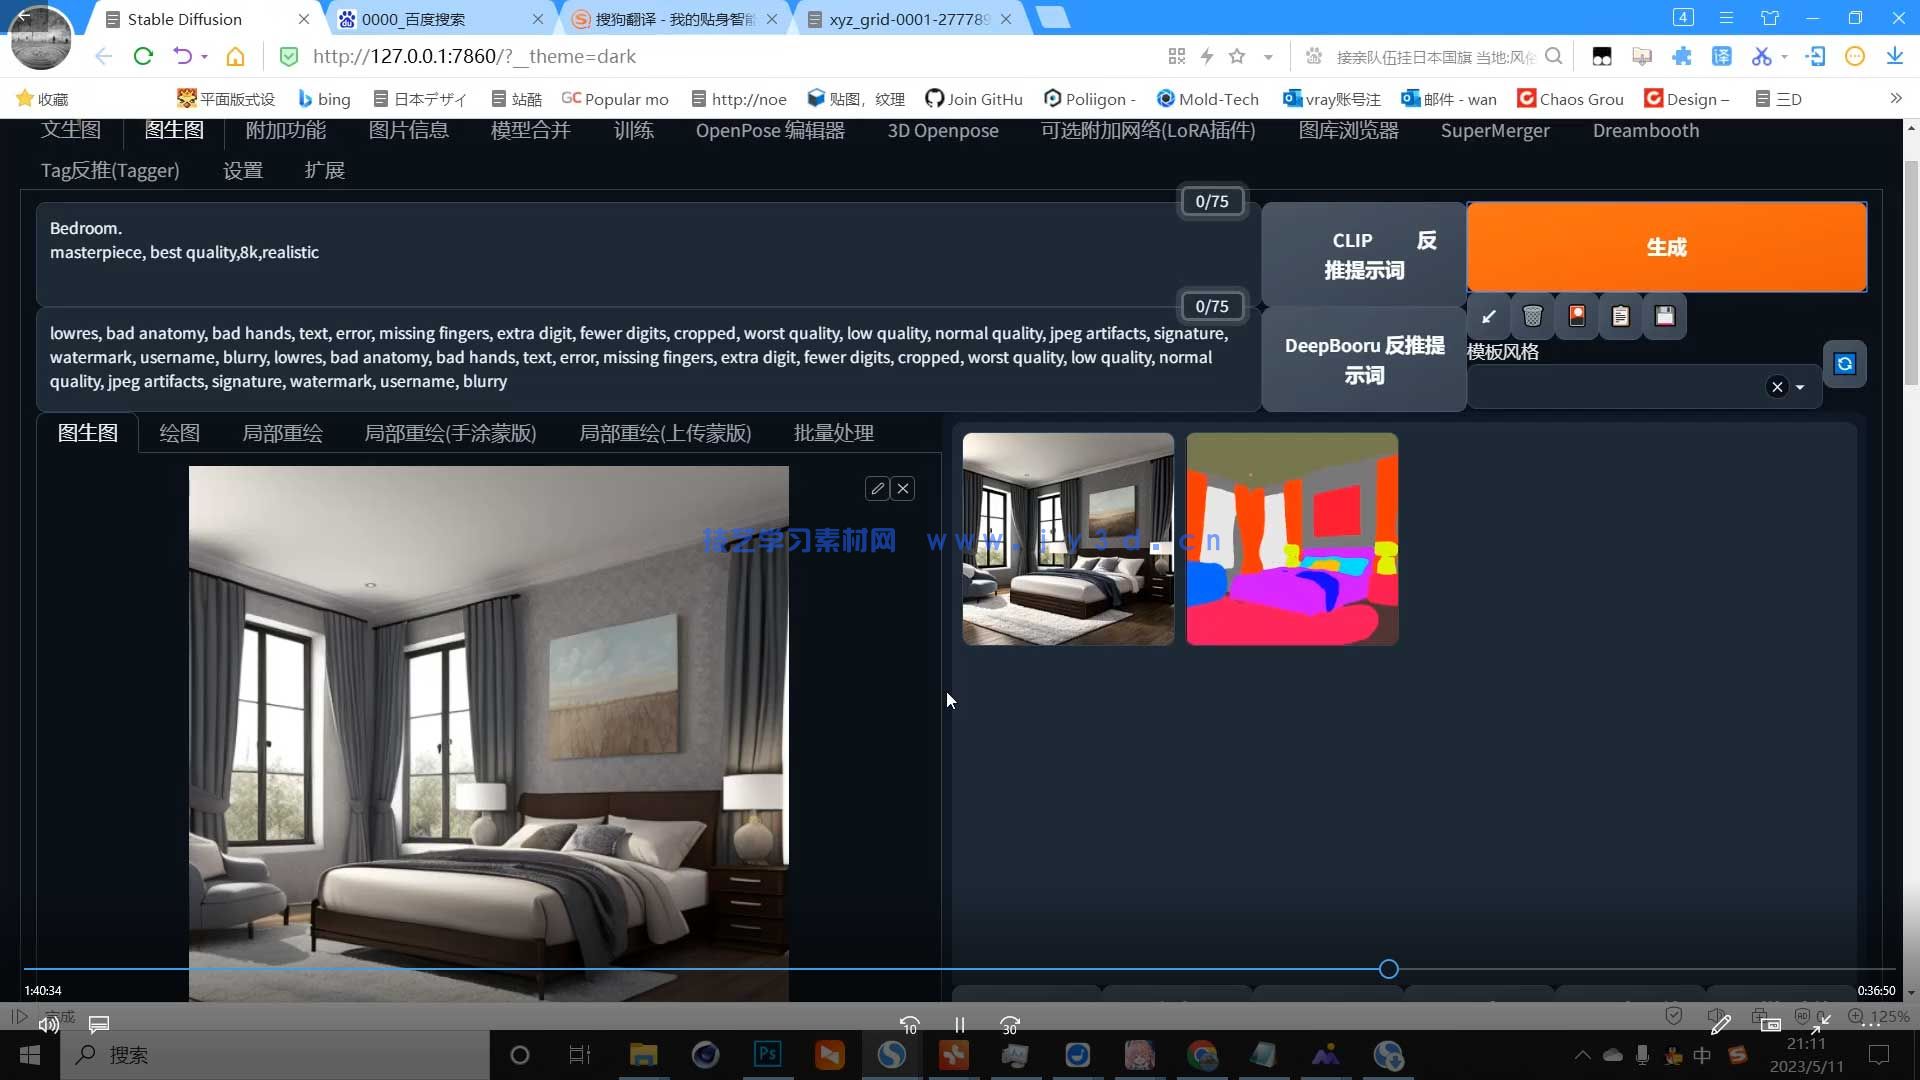This screenshot has height=1080, width=1920.
Task: Click the arrow icon to read last generation parameters
Action: tap(1488, 317)
